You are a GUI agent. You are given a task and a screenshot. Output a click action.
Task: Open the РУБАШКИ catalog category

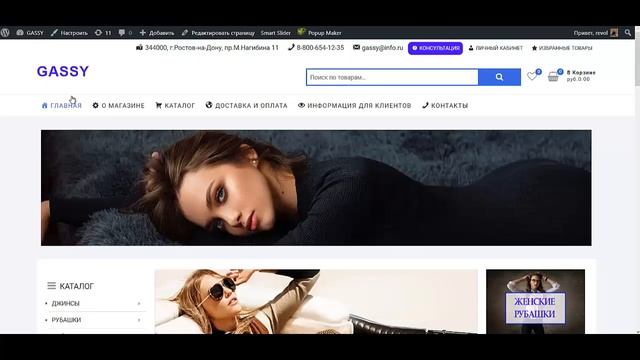click(66, 320)
